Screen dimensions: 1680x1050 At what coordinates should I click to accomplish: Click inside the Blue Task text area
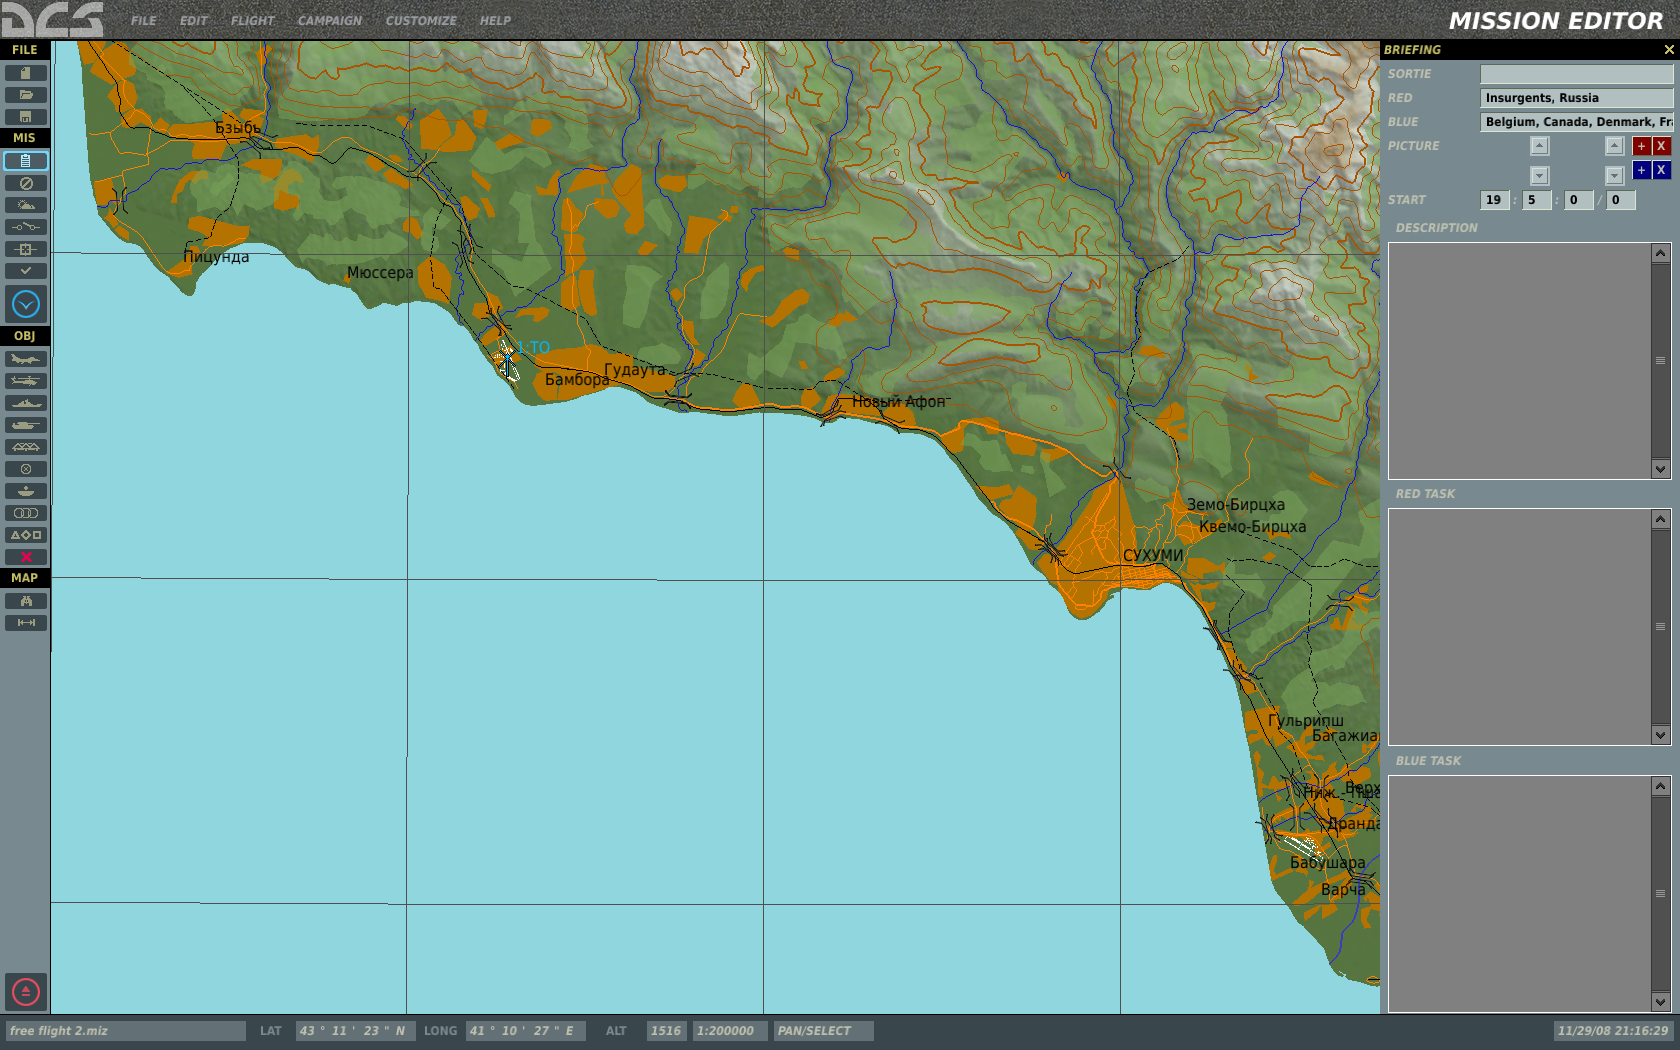(1520, 894)
